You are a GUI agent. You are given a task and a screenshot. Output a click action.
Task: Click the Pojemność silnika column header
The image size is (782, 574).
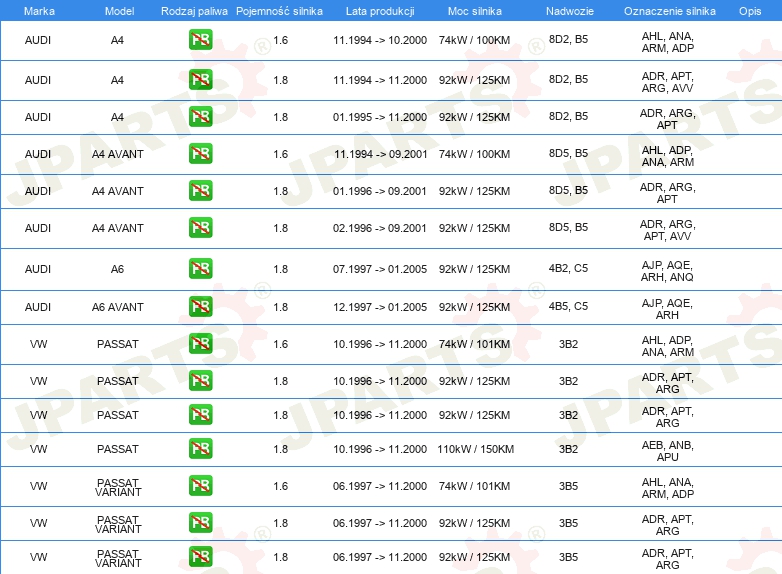[x=279, y=11]
